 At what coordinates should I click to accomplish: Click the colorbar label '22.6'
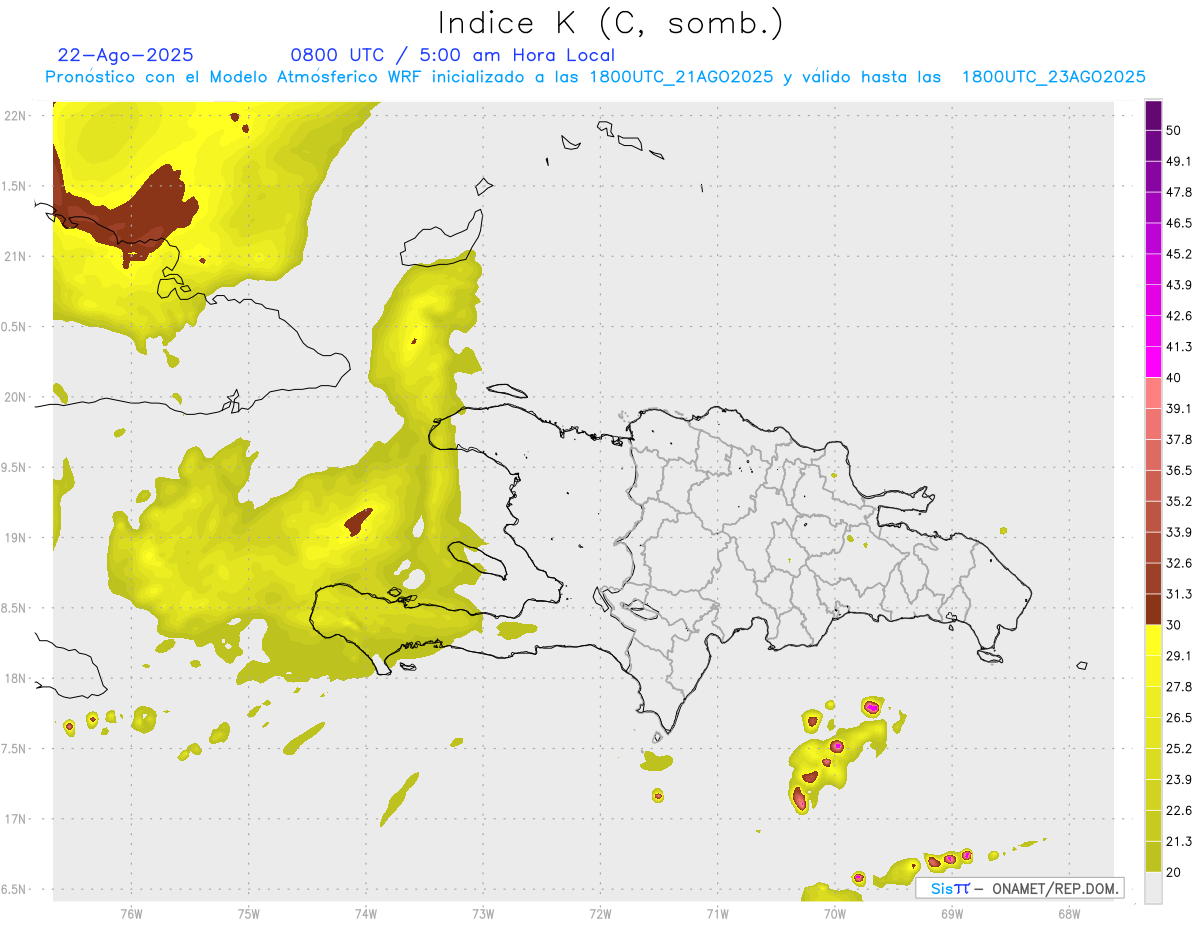(x=1179, y=811)
